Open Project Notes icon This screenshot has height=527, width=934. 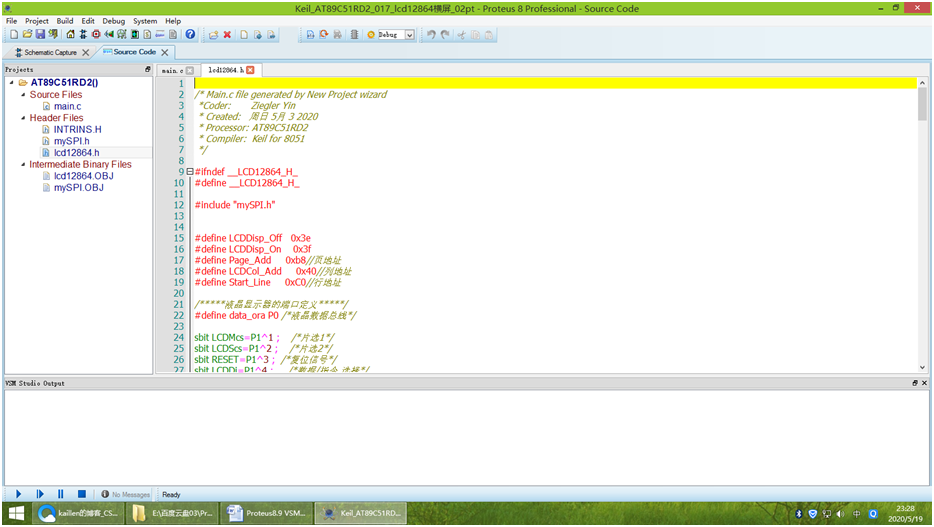coord(173,35)
